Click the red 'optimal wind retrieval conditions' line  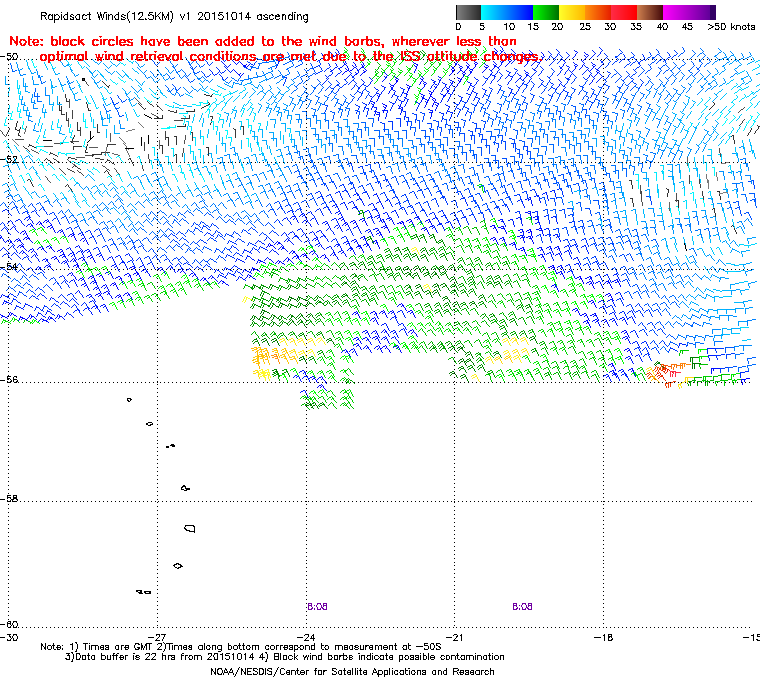coord(289,57)
